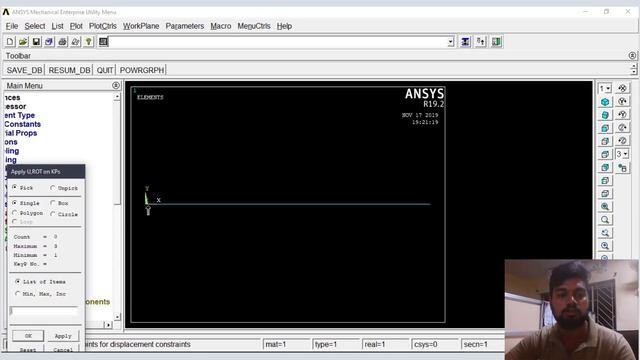The width and height of the screenshot is (640, 360).
Task: Switch to Isometric view cube icon
Action: click(x=605, y=102)
